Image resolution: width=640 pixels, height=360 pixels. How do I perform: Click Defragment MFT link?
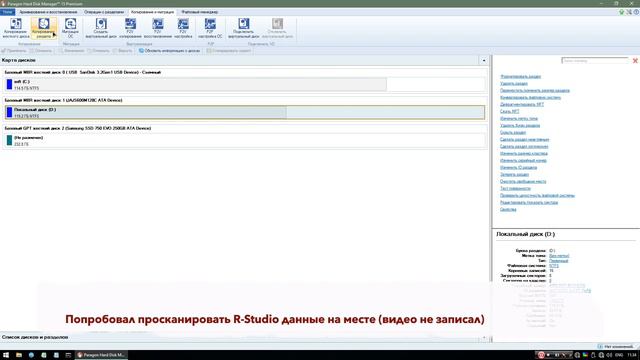point(522,104)
